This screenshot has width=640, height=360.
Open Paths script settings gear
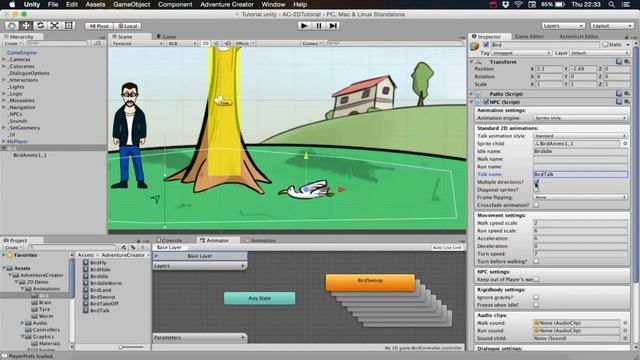[x=627, y=94]
